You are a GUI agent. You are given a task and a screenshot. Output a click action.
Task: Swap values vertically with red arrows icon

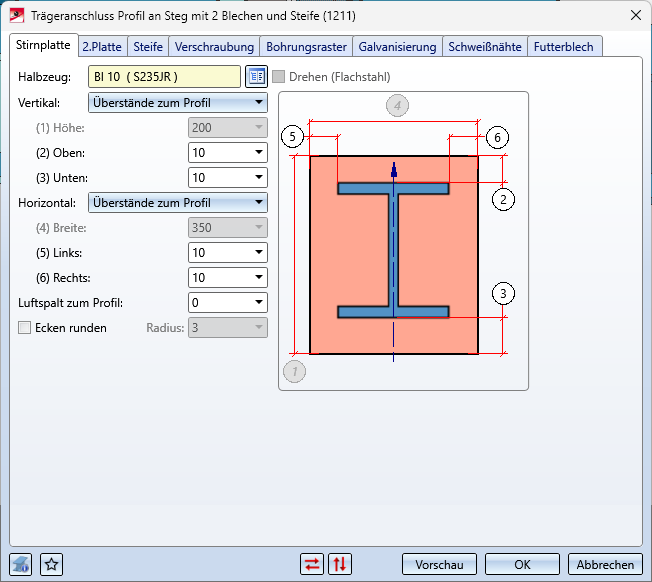coord(340,565)
